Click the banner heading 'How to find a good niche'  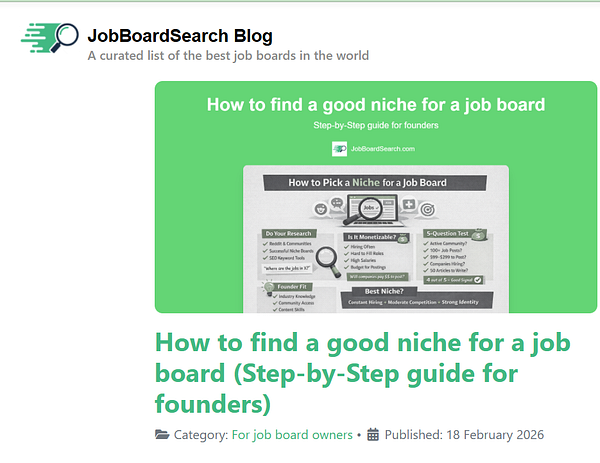376,105
